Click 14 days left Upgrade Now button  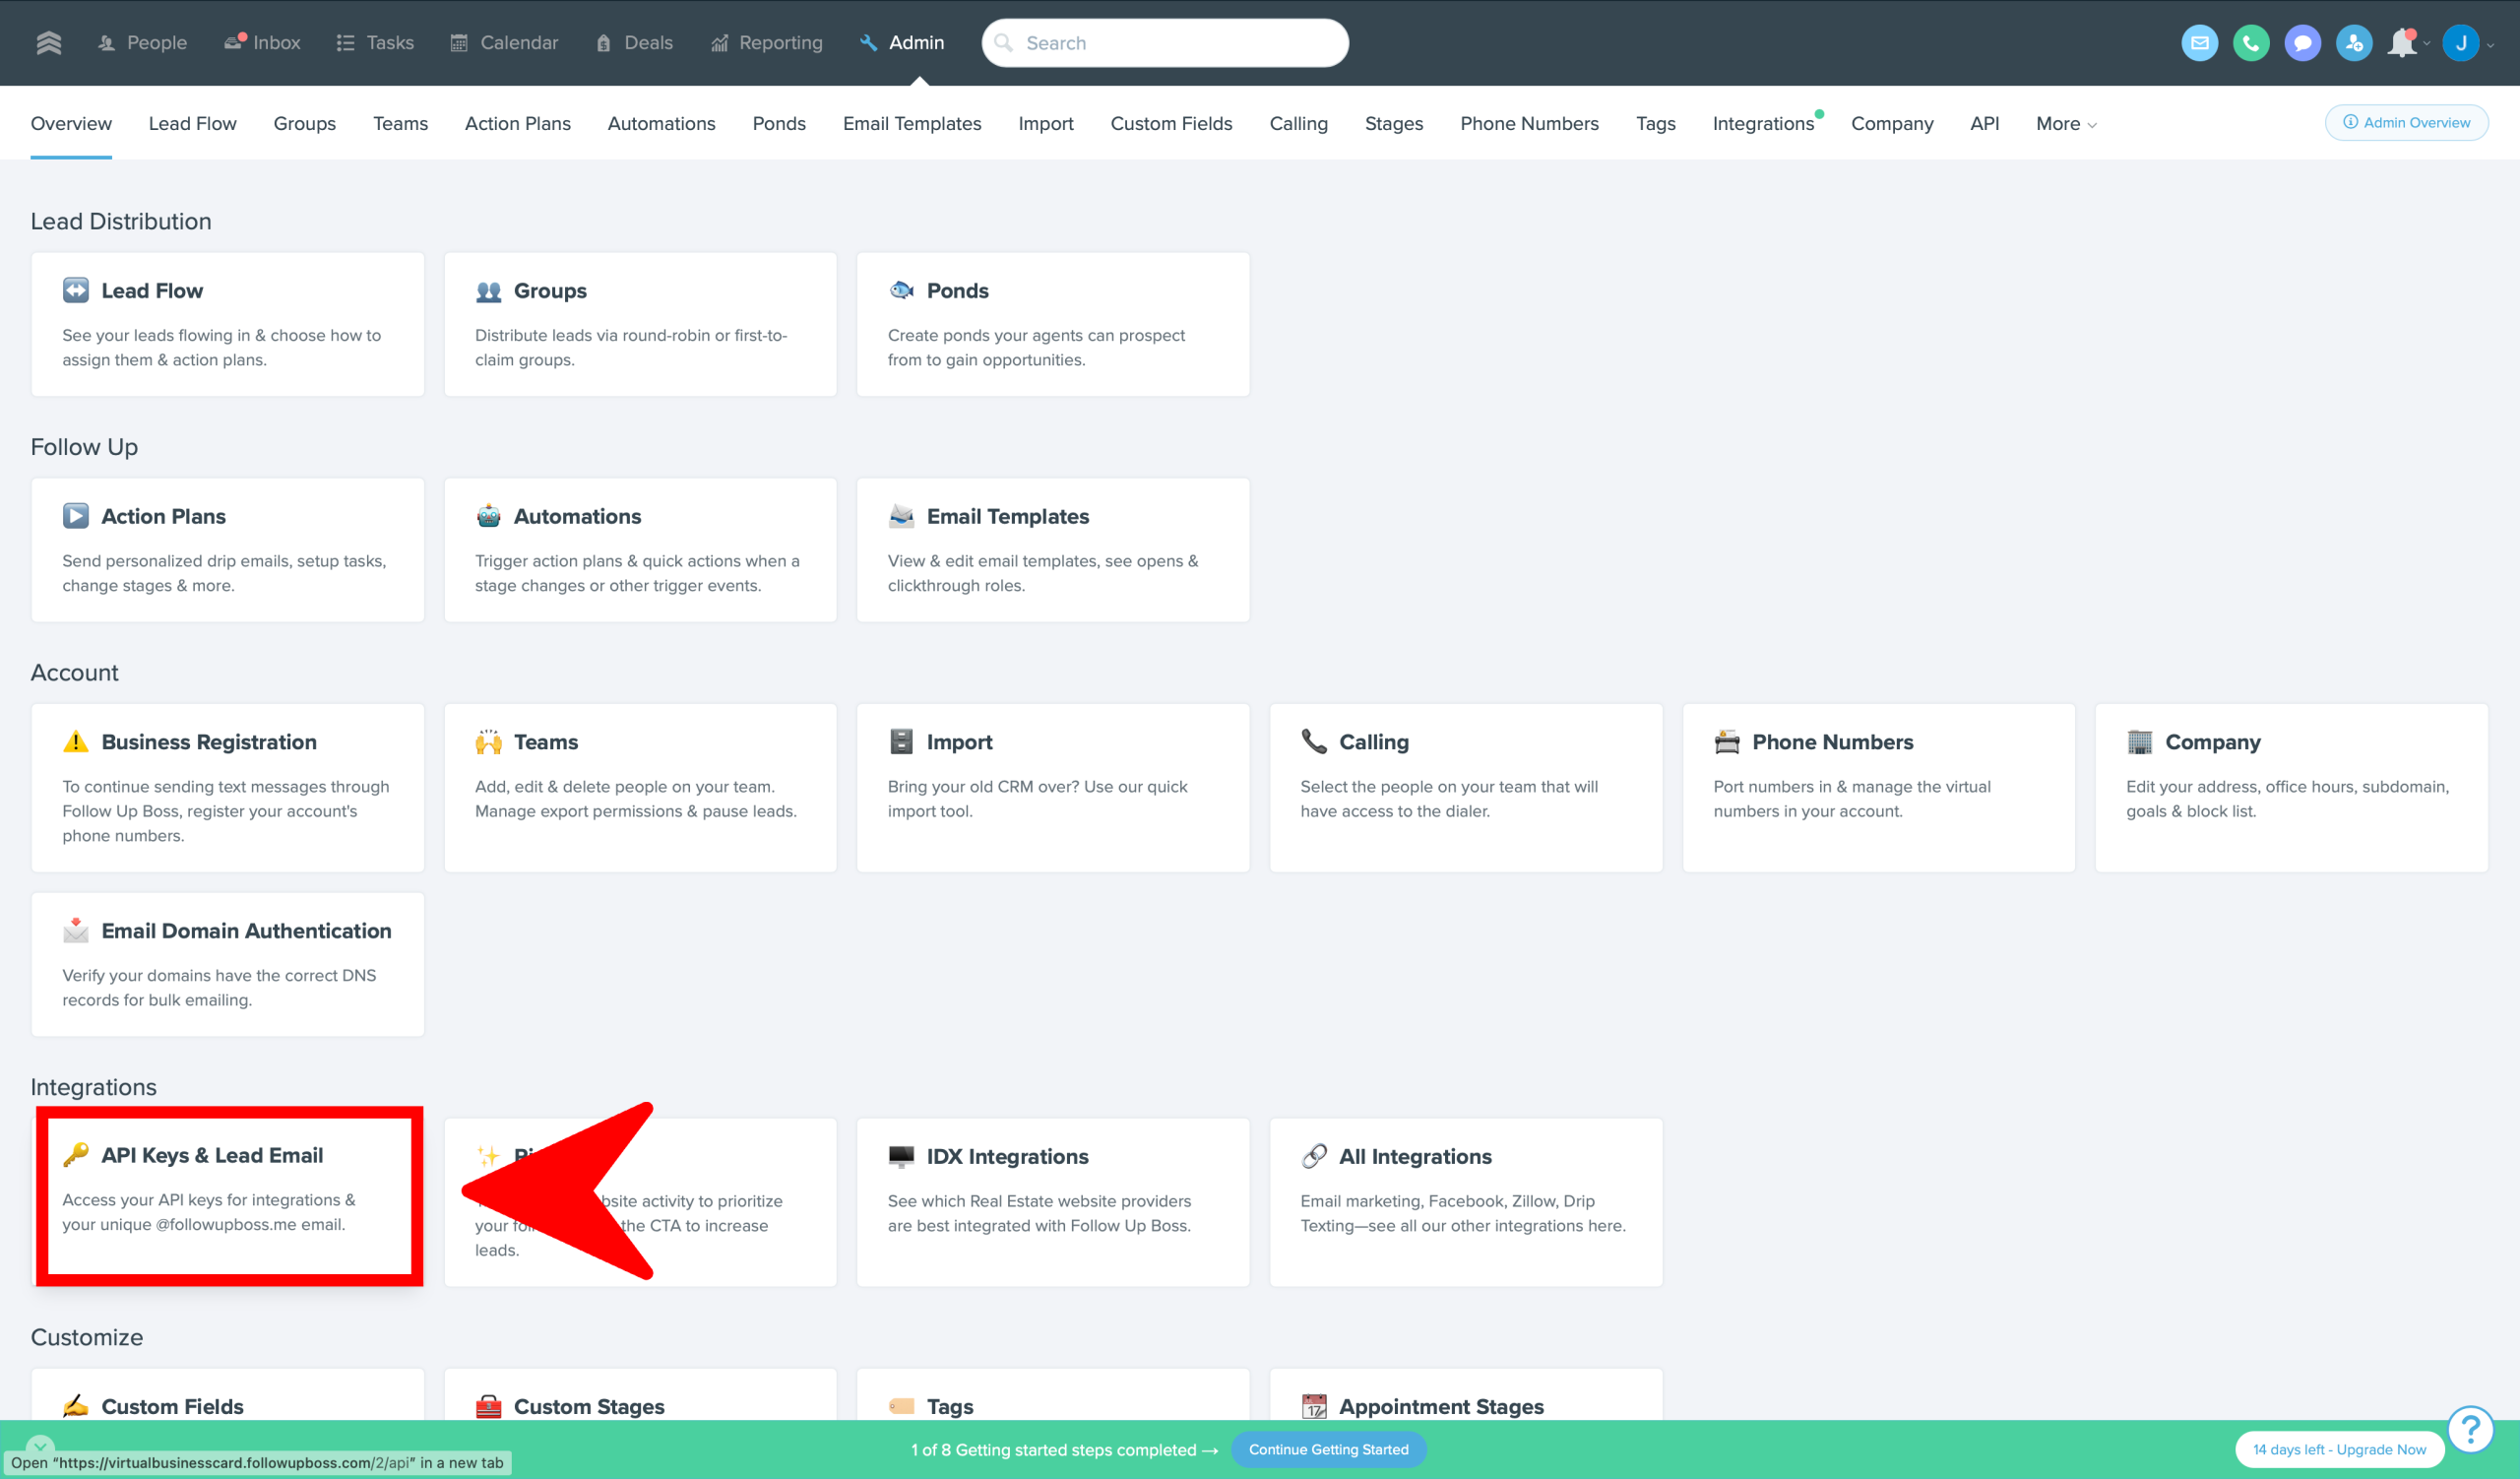(x=2339, y=1450)
